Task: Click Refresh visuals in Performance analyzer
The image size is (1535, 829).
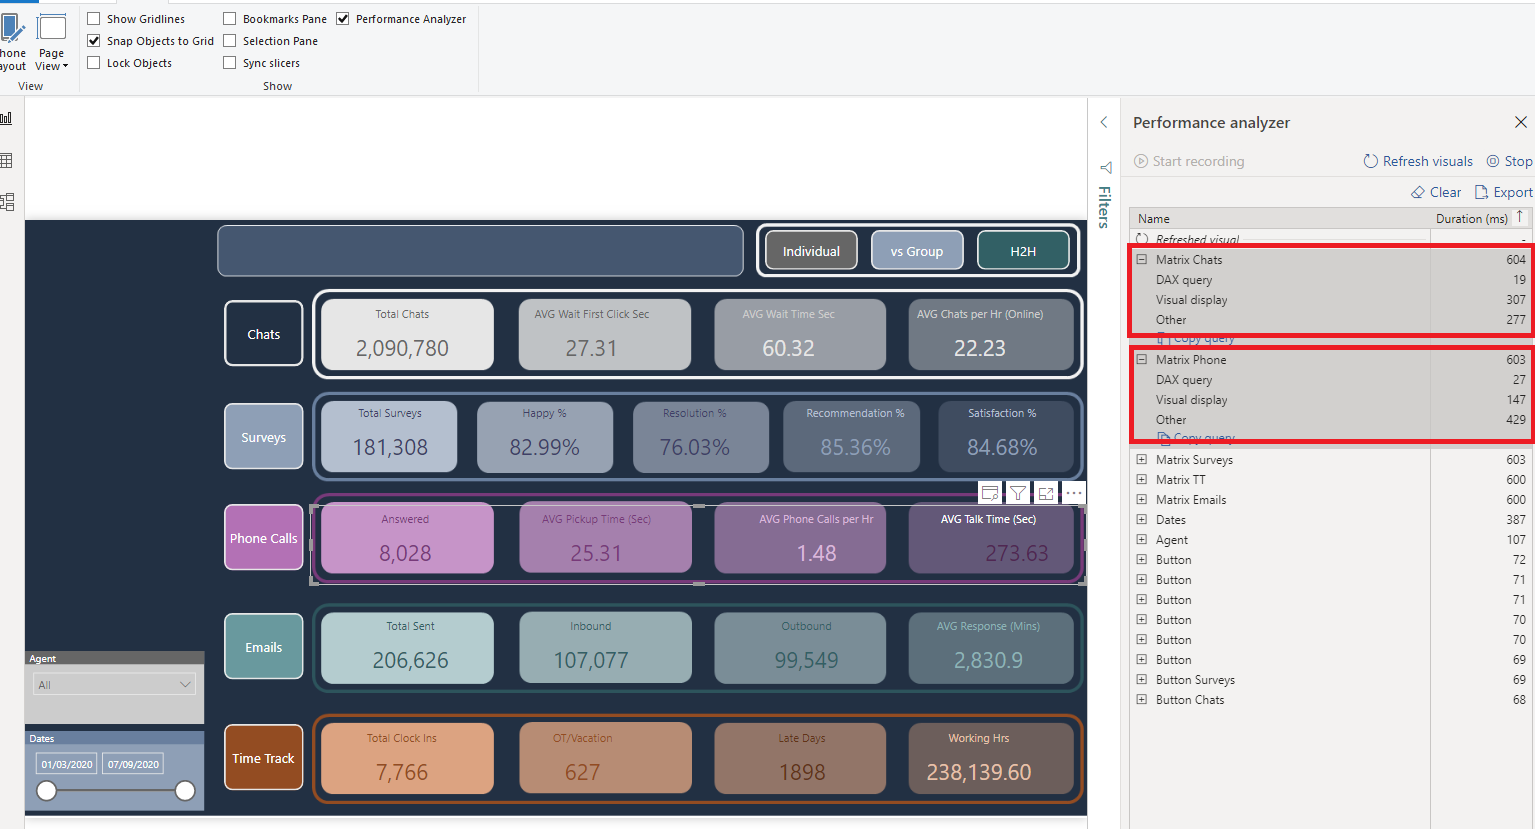Action: point(1418,161)
